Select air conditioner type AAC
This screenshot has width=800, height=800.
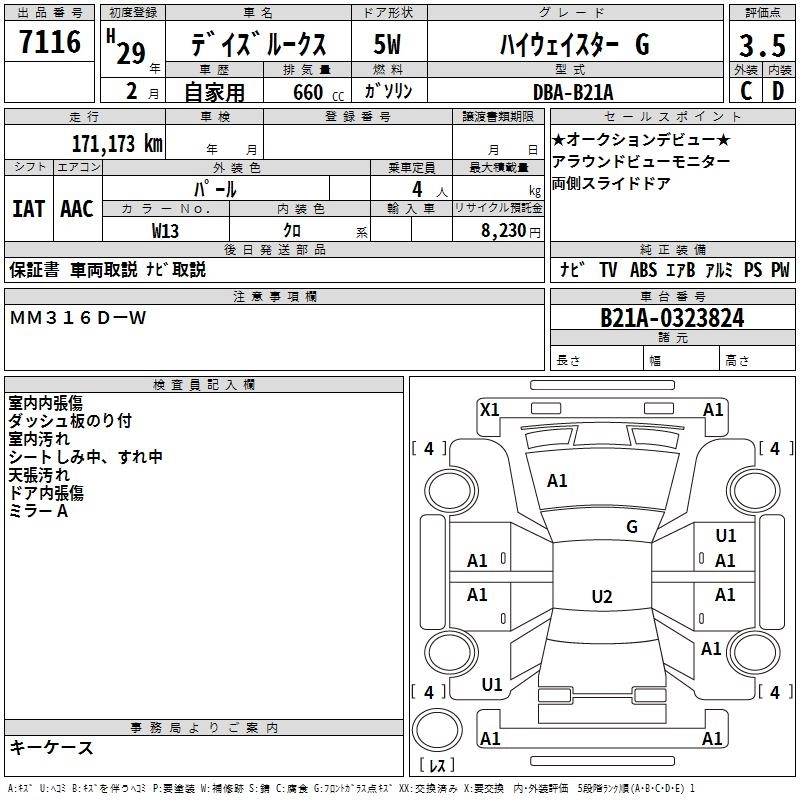[77, 209]
